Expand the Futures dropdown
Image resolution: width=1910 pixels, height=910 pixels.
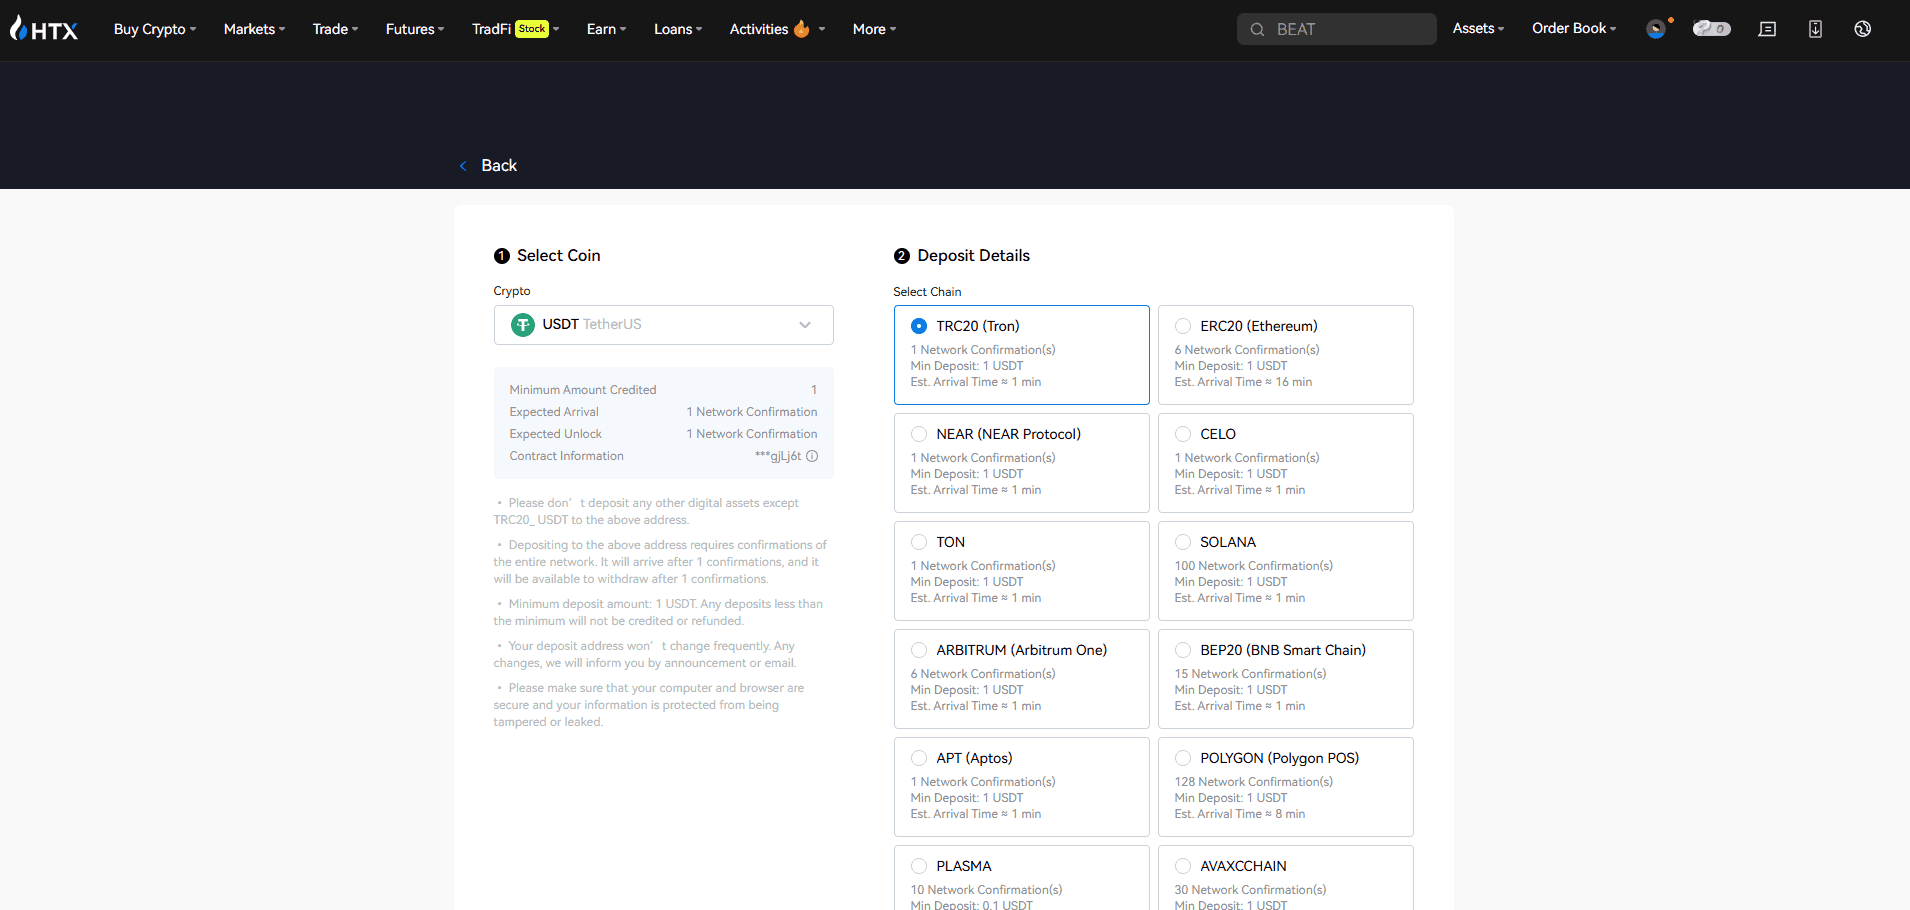click(x=415, y=29)
